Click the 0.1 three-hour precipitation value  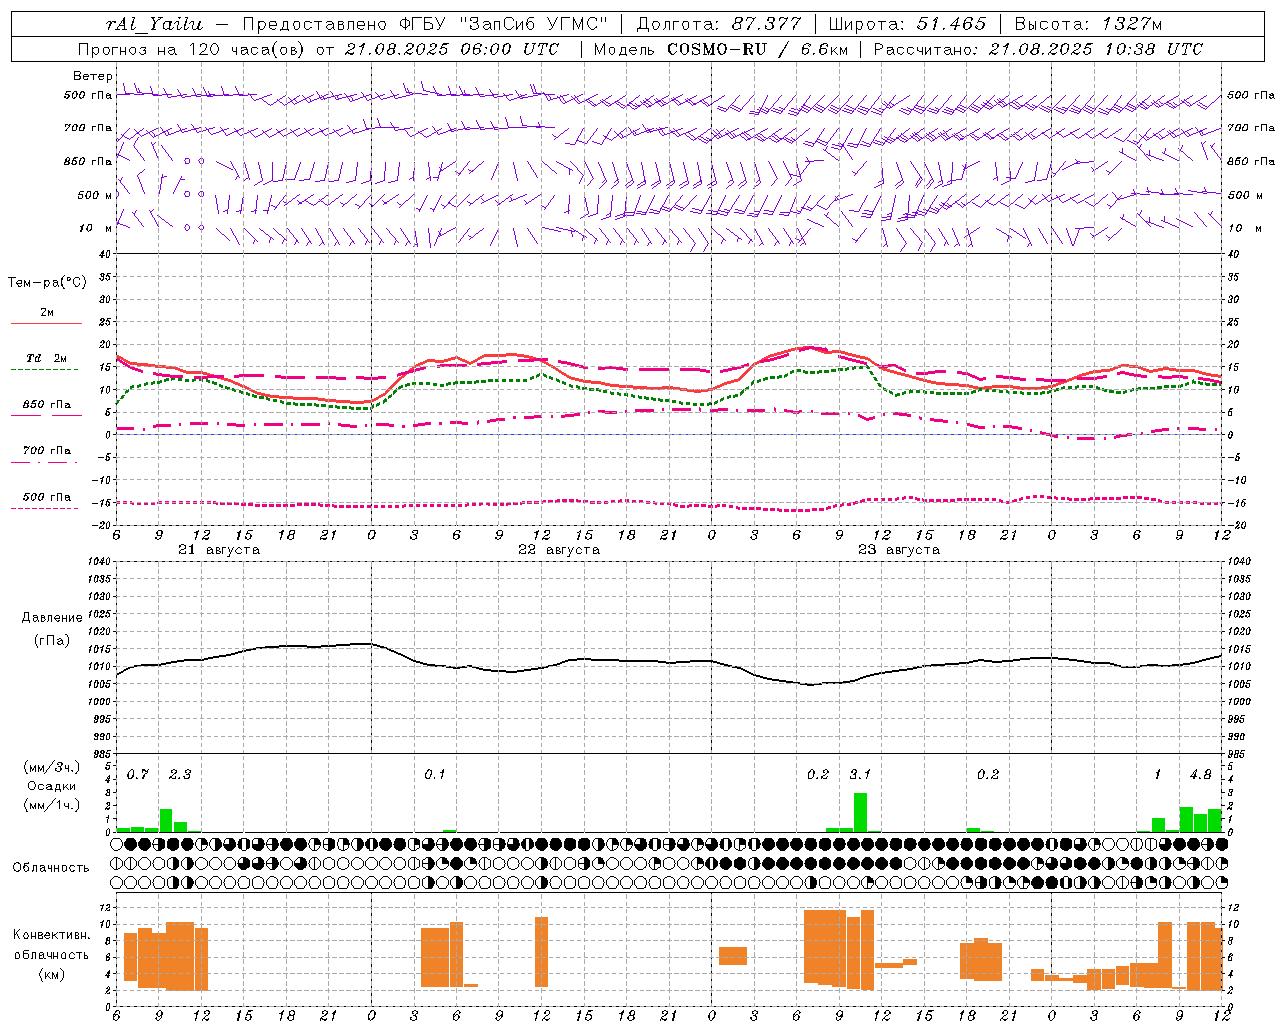435,775
